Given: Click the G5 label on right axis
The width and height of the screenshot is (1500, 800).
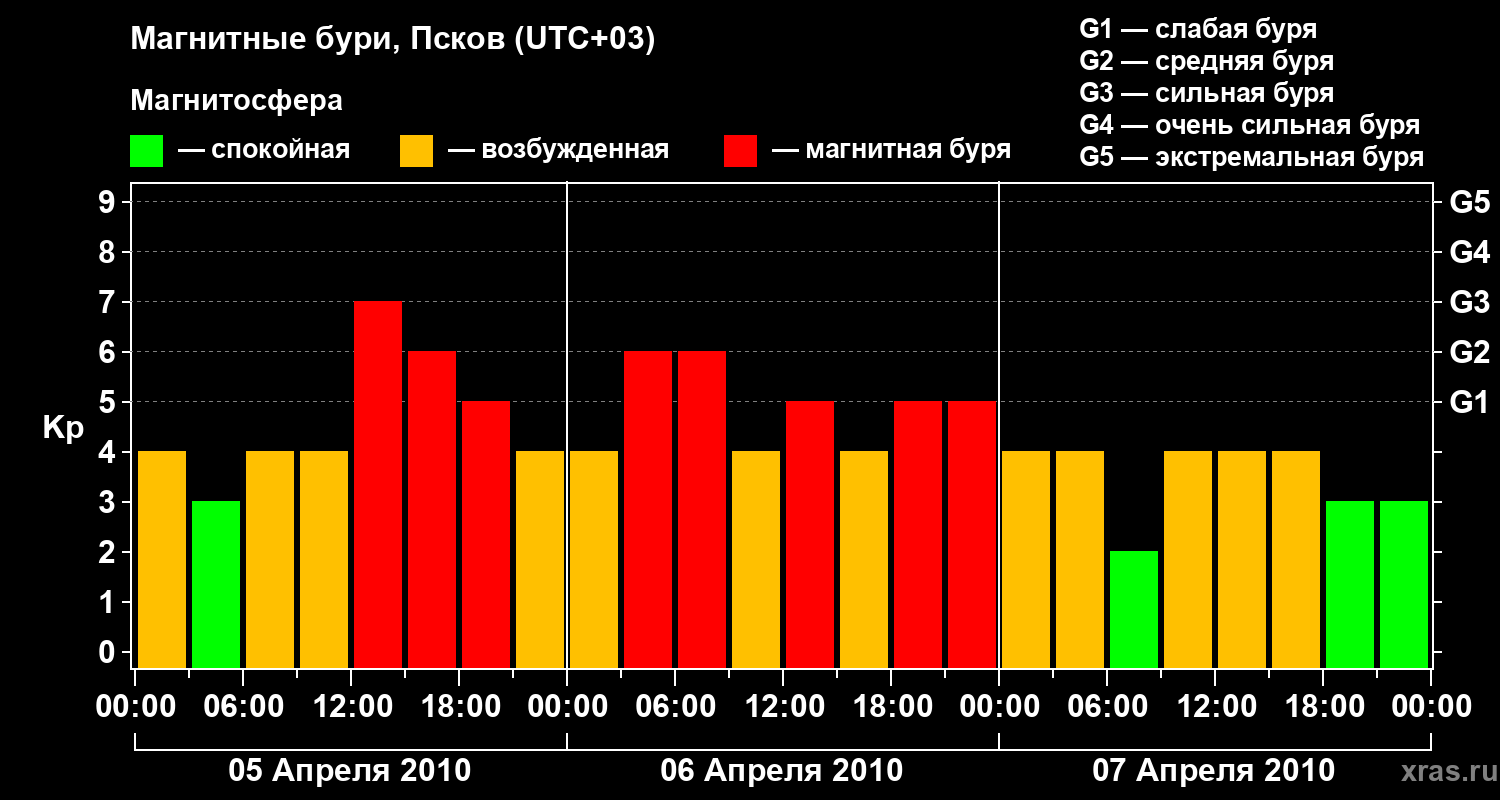Looking at the screenshot, I should point(1469,202).
